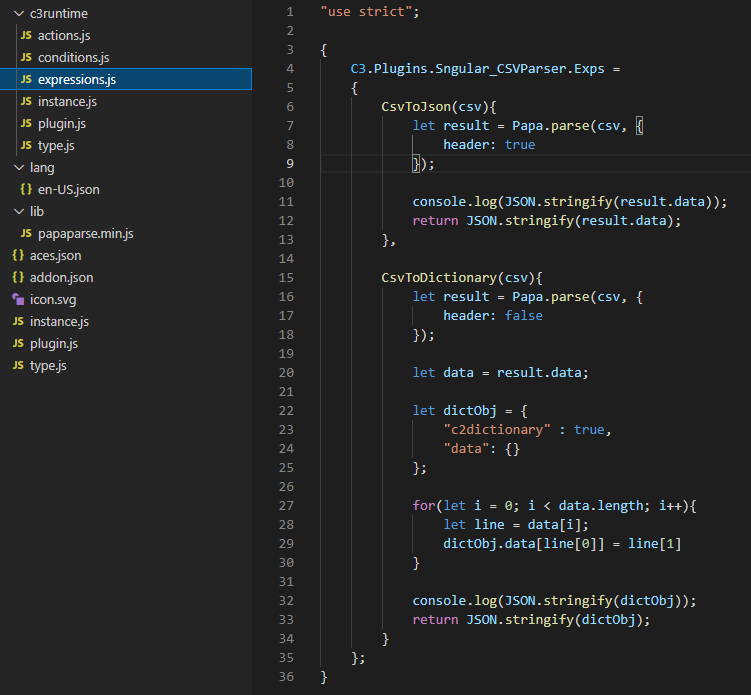The image size is (751, 695).
Task: Click line number 36 in gutter
Action: (286, 677)
